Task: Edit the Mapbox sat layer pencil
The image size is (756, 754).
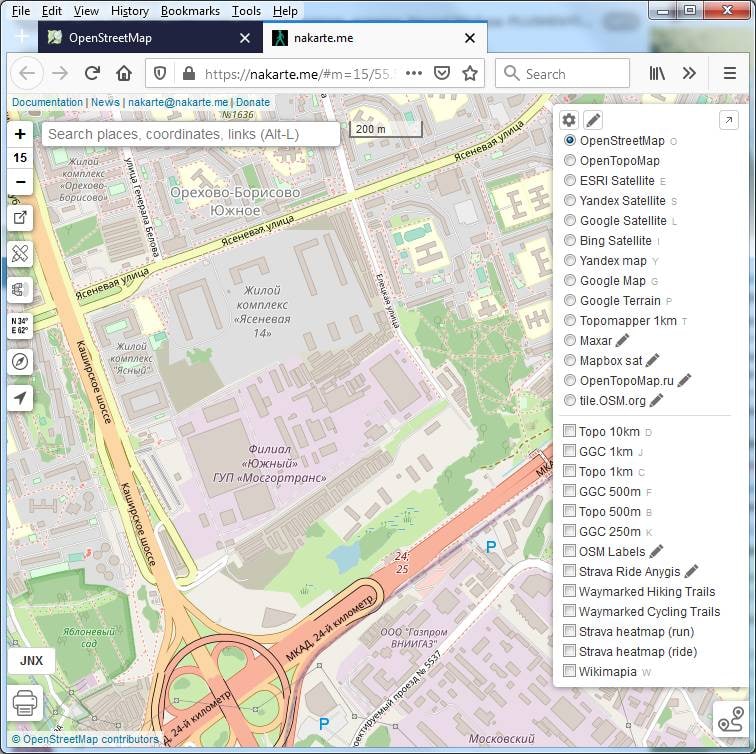Action: click(652, 360)
